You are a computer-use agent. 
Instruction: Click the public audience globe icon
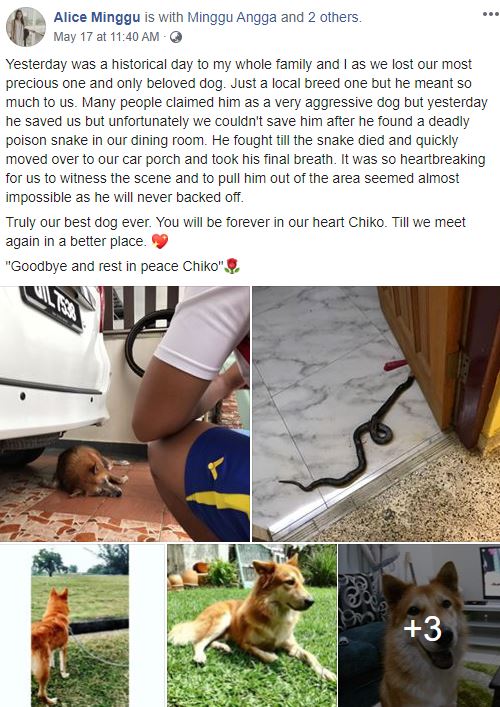point(176,37)
